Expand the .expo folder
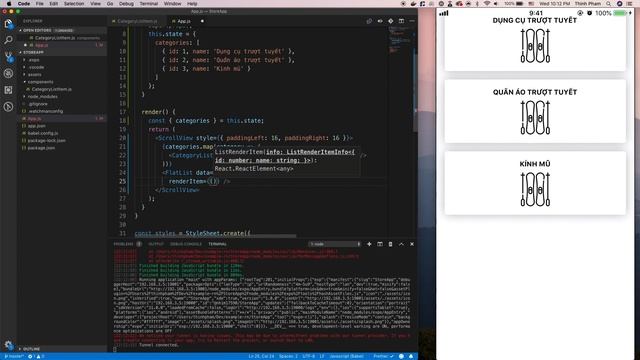 [x=34, y=60]
